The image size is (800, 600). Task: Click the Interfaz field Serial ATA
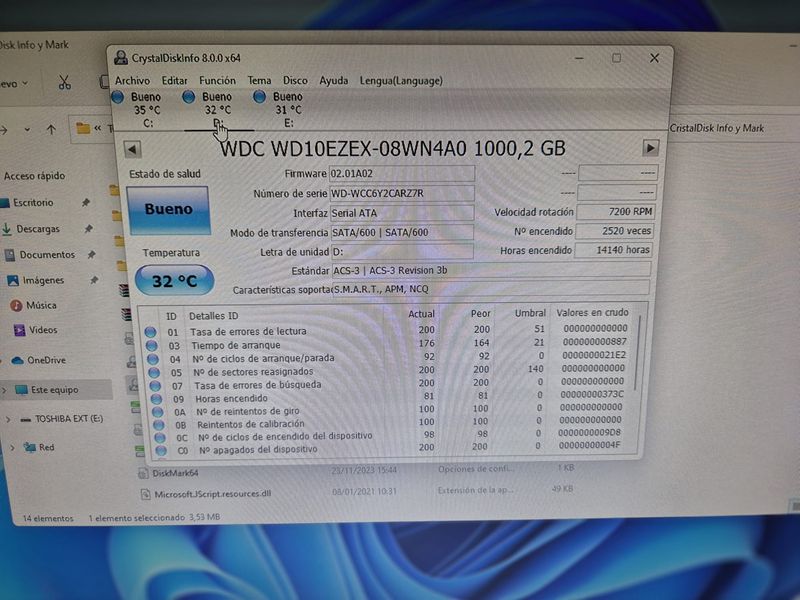pyautogui.click(x=402, y=213)
